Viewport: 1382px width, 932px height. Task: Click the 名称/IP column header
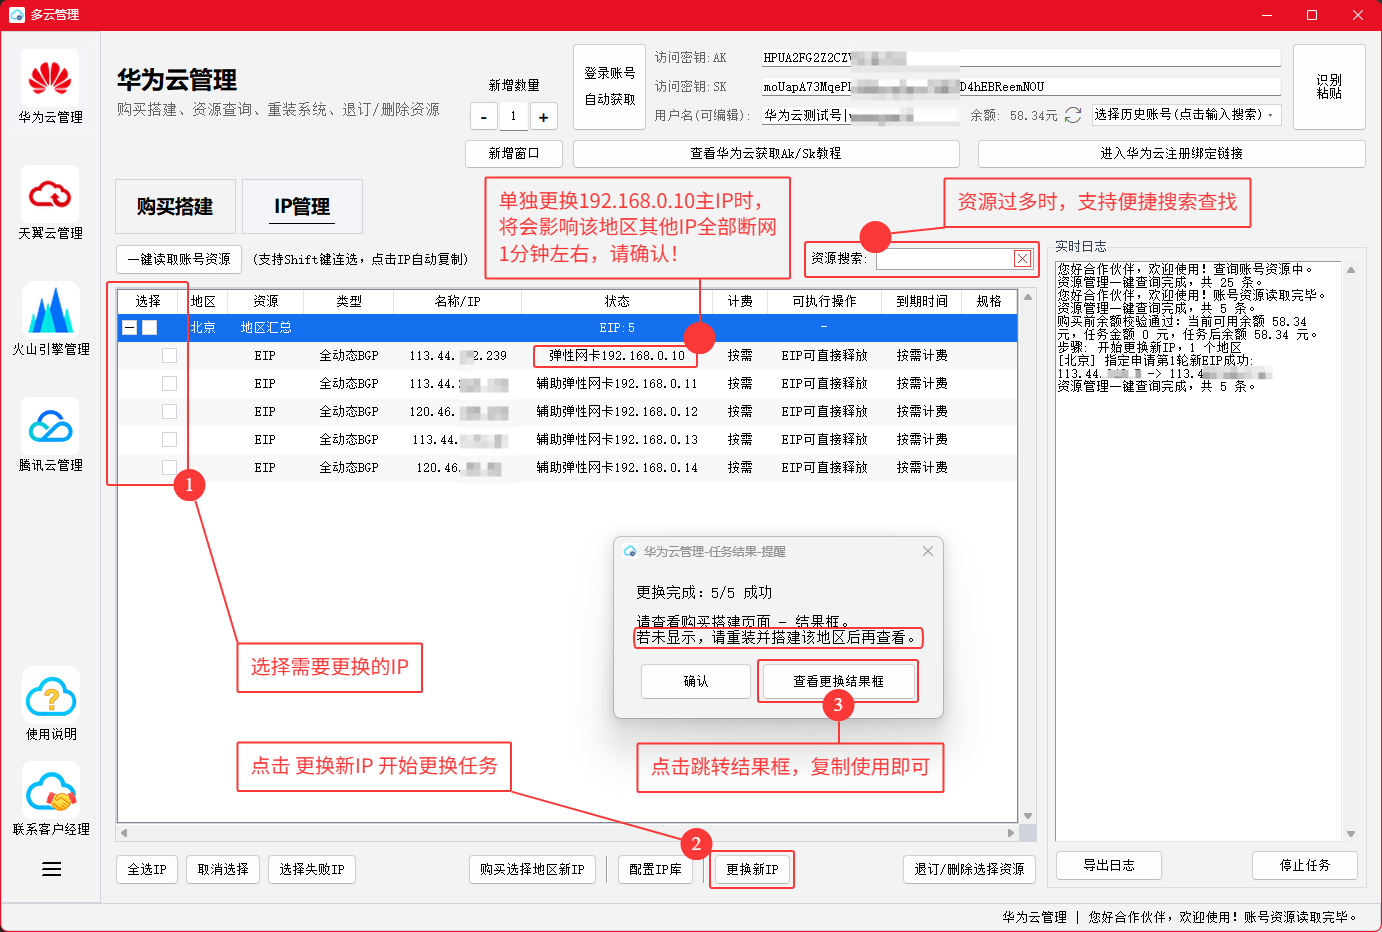458,301
